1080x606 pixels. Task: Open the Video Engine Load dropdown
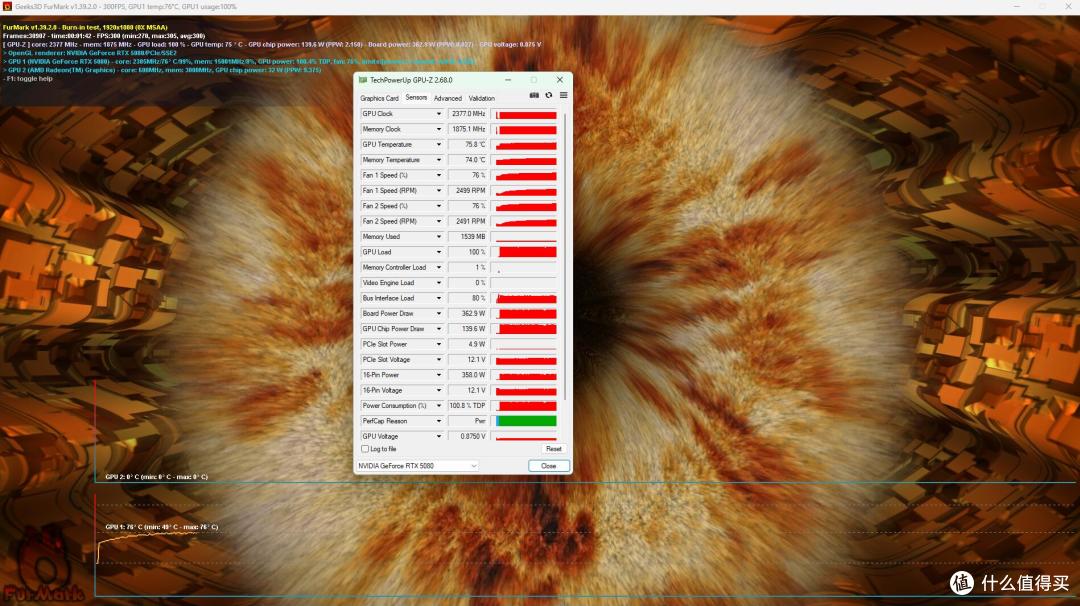pos(439,283)
